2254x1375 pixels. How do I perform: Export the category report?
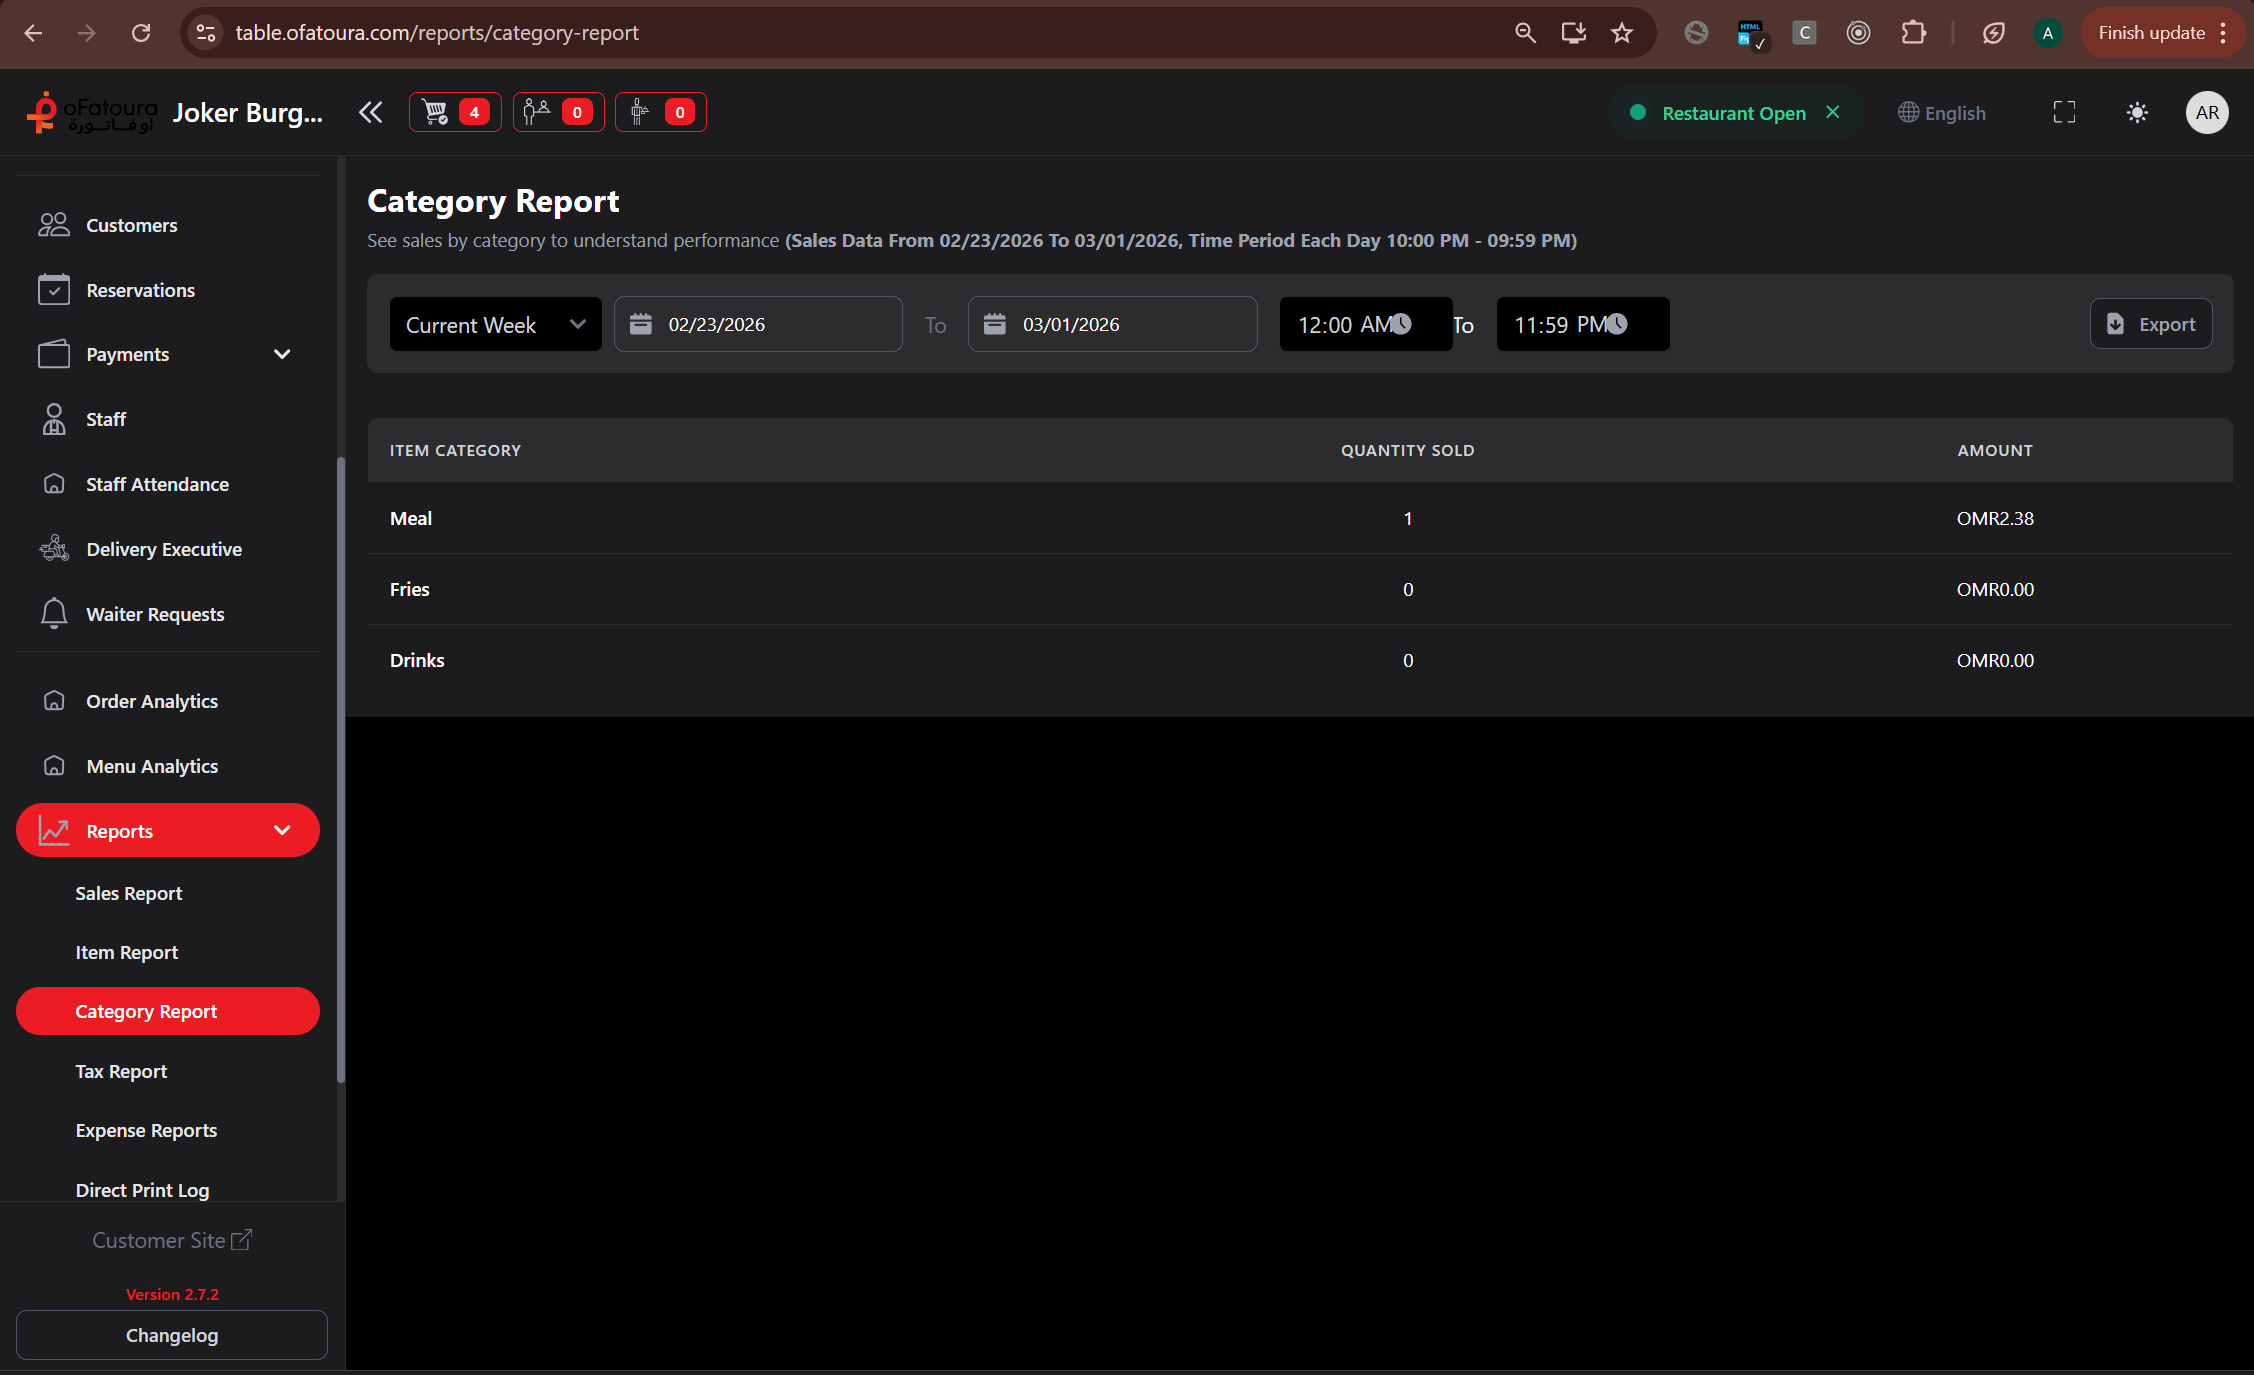(2151, 324)
